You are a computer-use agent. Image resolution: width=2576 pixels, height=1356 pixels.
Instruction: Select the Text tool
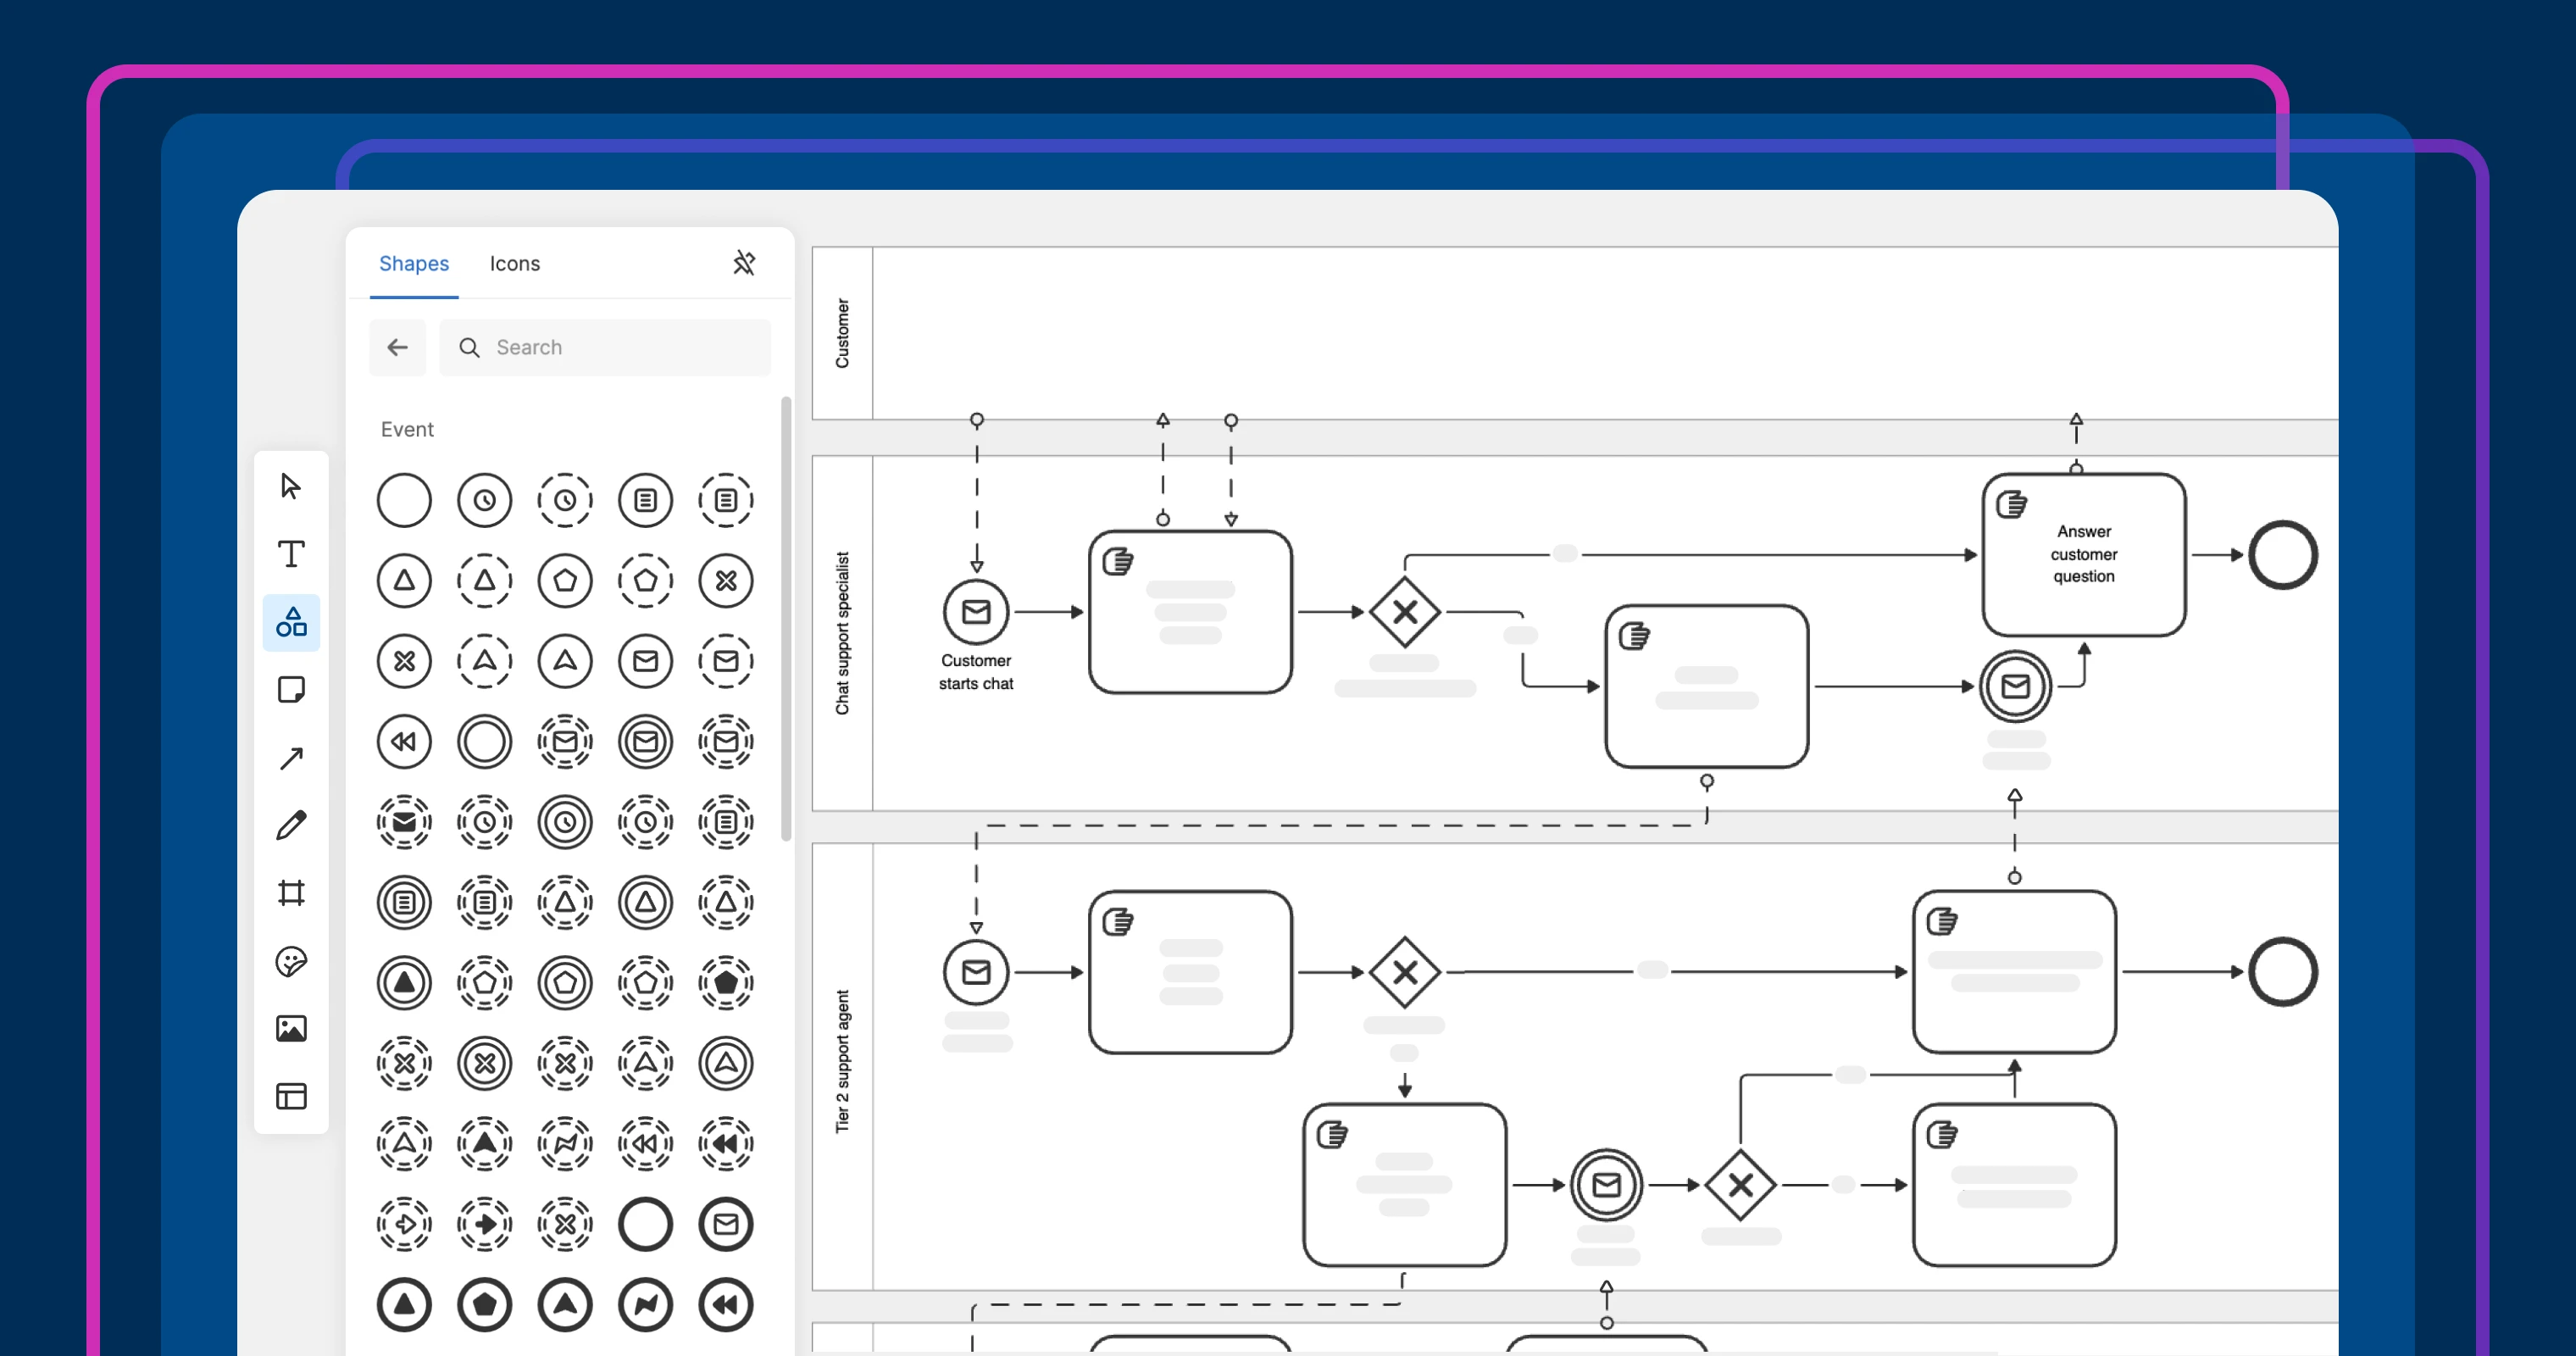coord(291,554)
